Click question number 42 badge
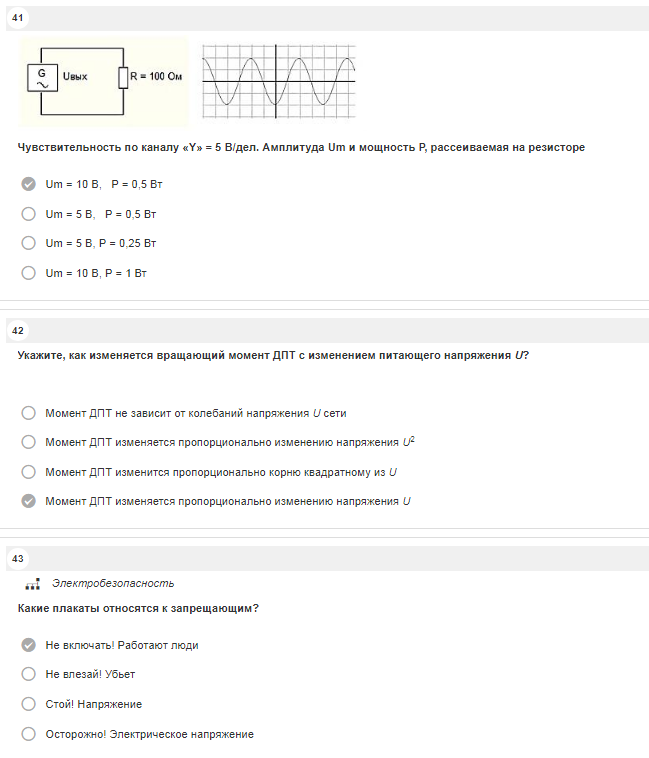 (x=18, y=331)
